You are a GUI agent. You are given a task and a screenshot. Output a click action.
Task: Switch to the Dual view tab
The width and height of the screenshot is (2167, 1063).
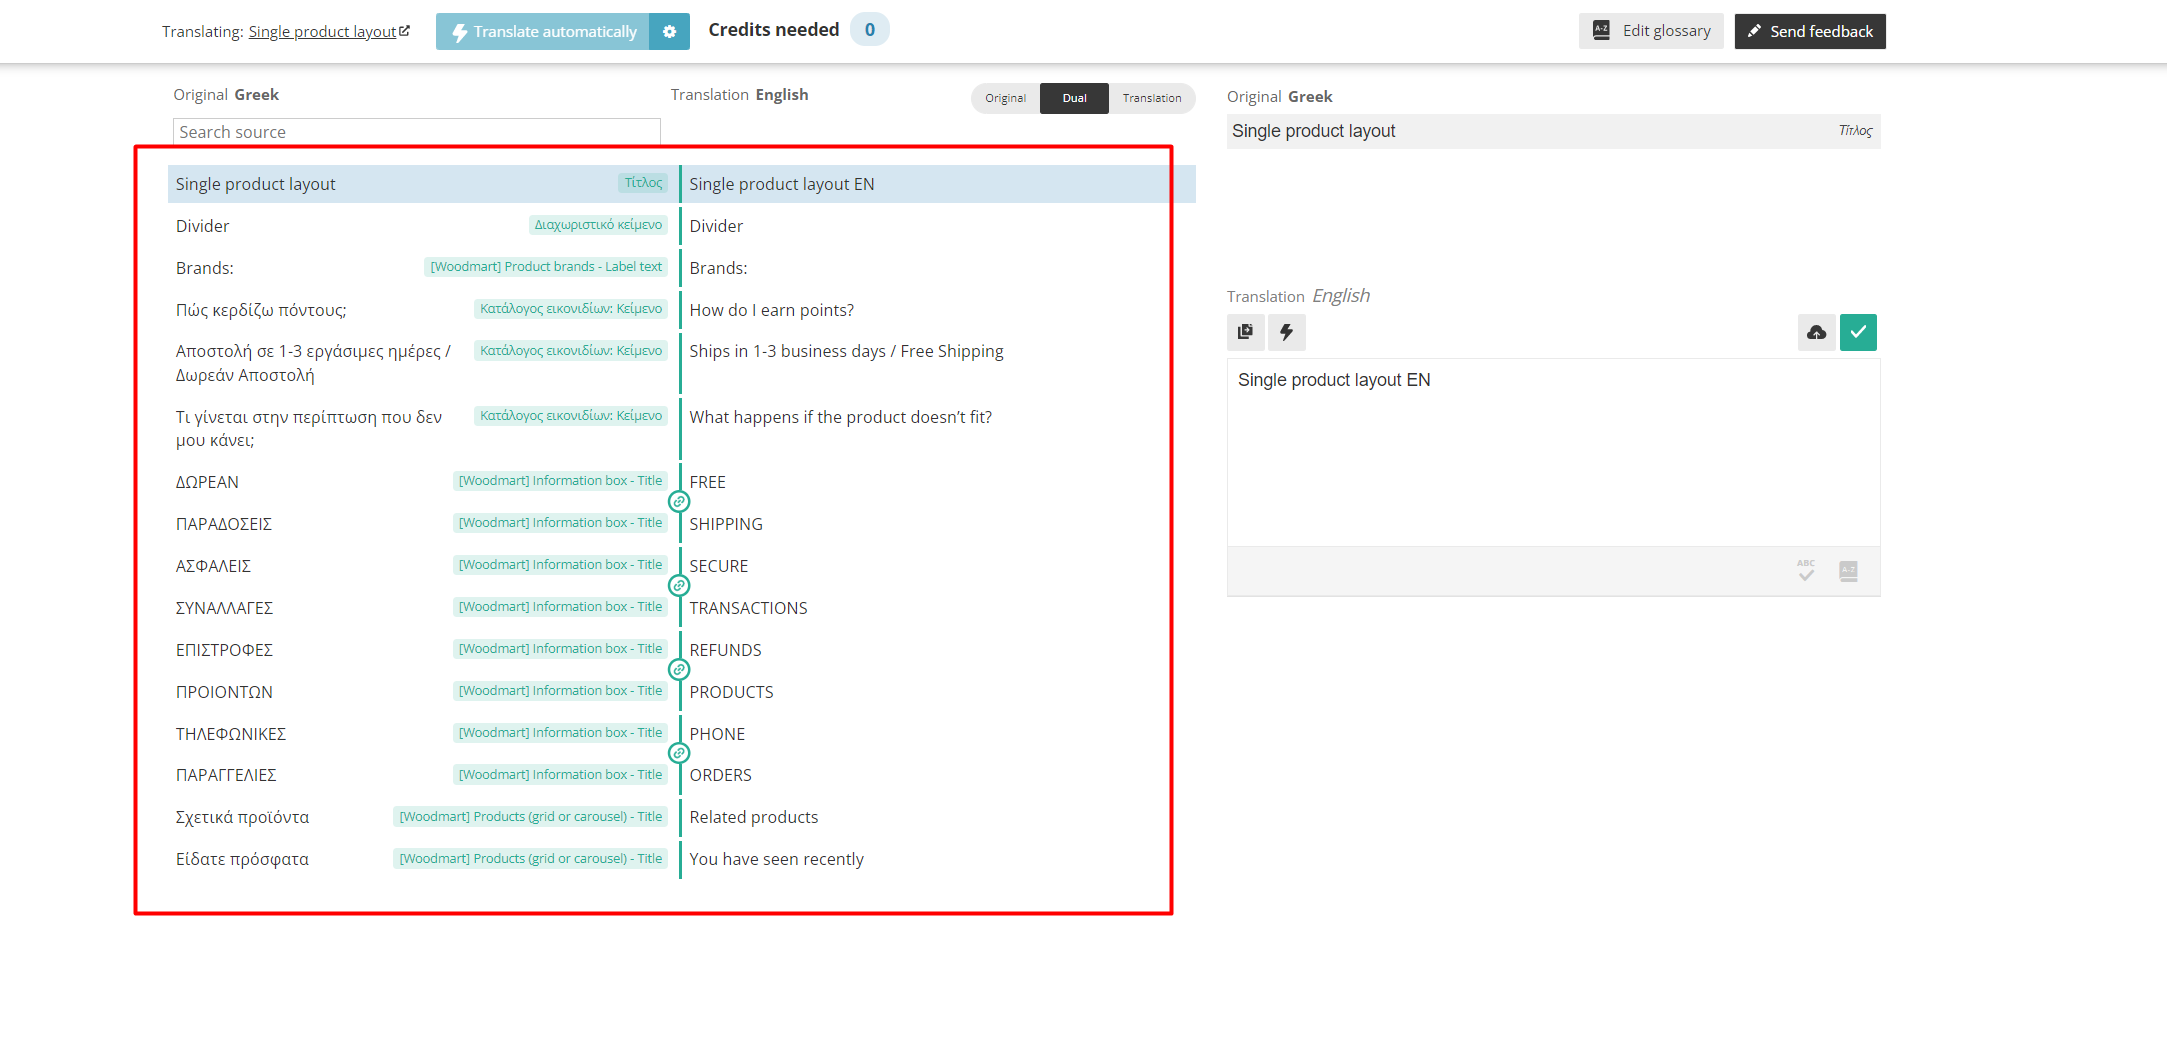tap(1074, 98)
